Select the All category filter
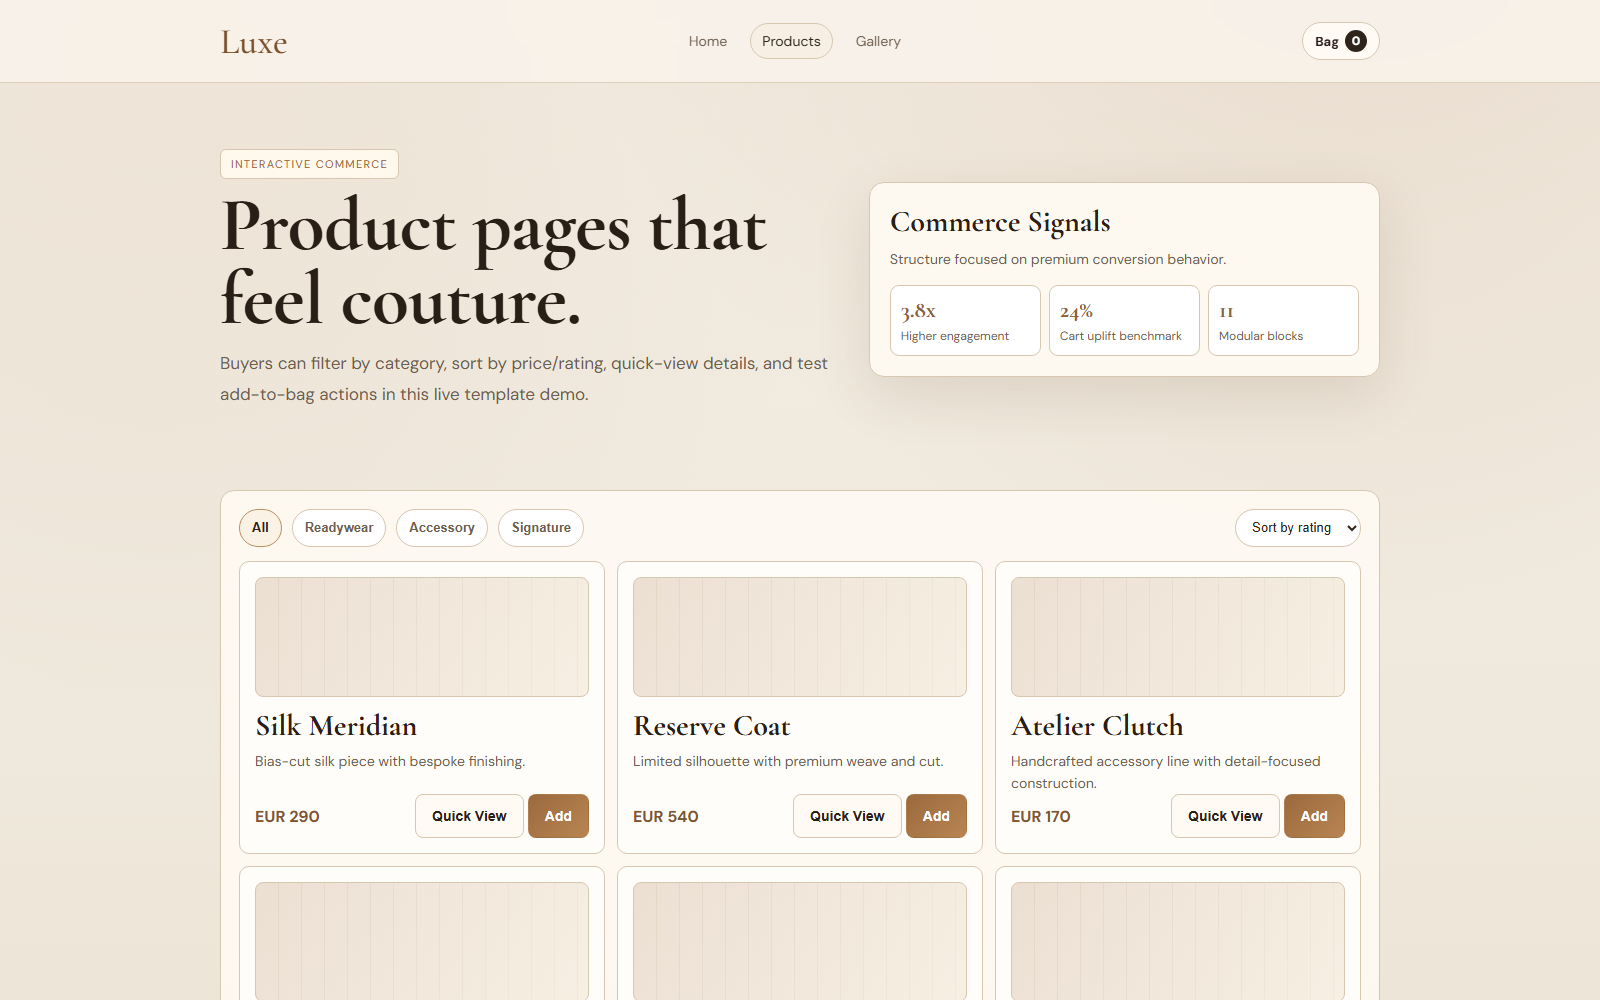This screenshot has width=1600, height=1000. 260,528
